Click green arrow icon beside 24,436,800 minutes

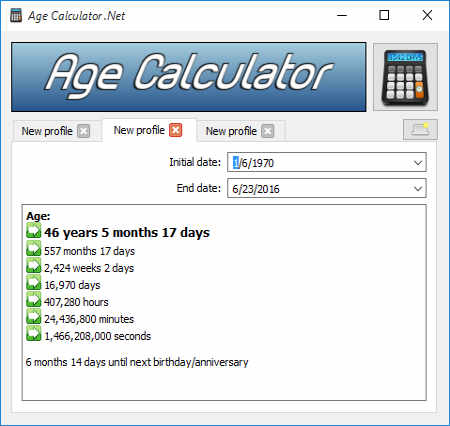click(x=34, y=317)
